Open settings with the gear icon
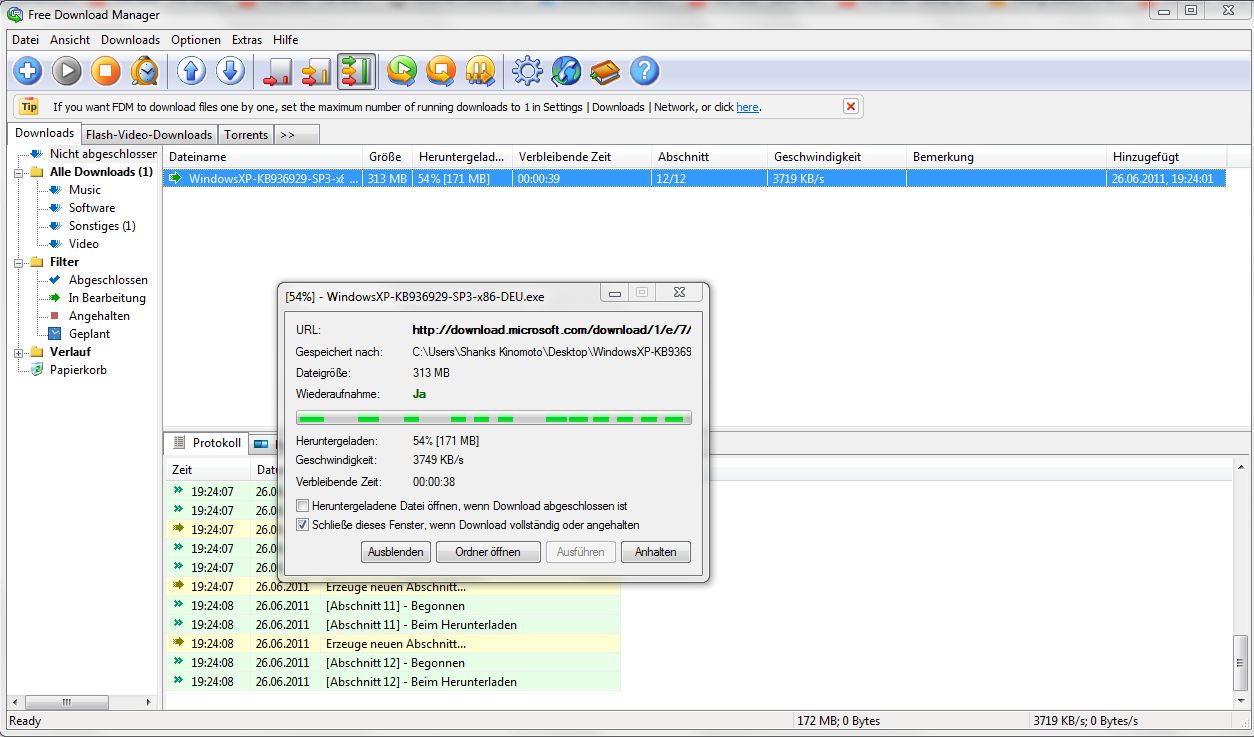1254x737 pixels. 527,71
